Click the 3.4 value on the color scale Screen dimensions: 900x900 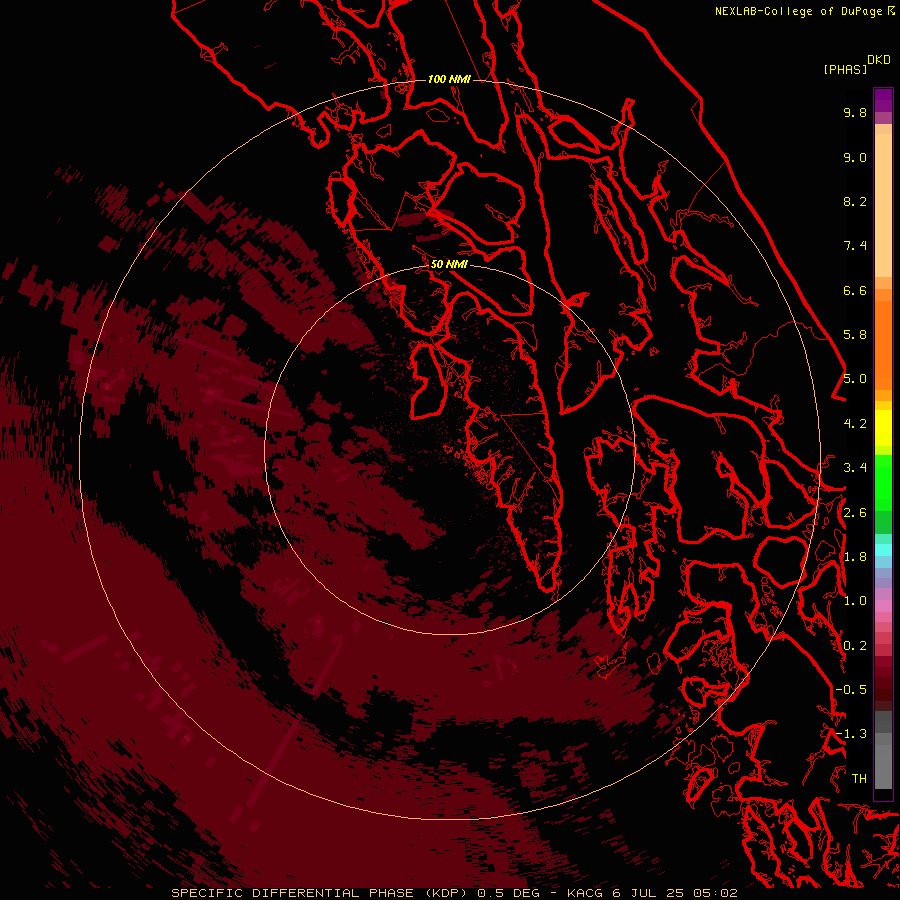(855, 468)
